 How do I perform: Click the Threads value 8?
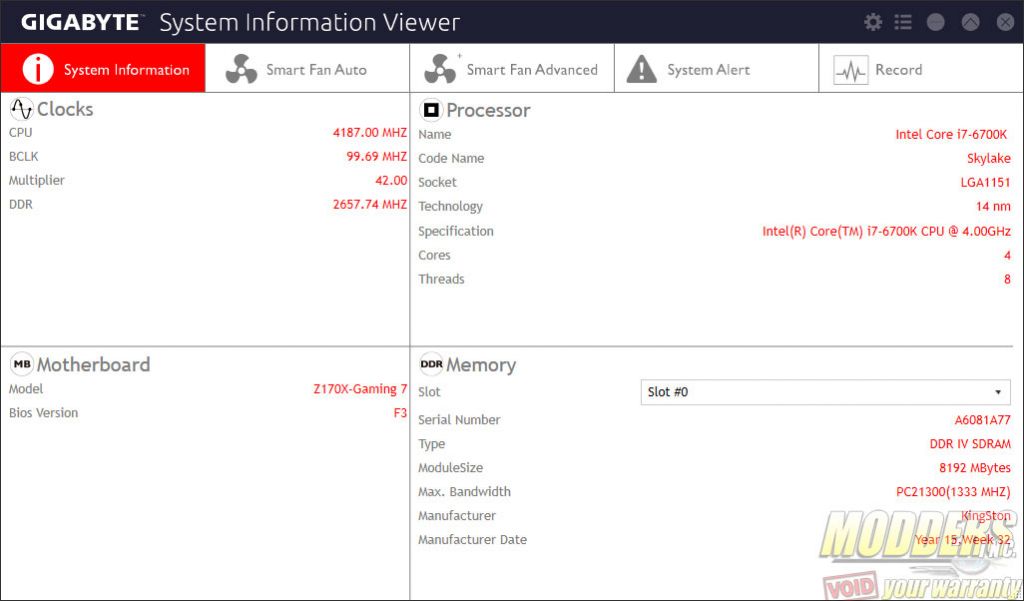click(x=1008, y=280)
